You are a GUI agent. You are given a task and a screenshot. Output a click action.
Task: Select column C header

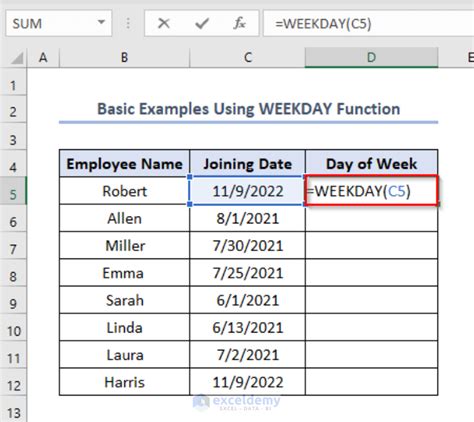(x=247, y=58)
